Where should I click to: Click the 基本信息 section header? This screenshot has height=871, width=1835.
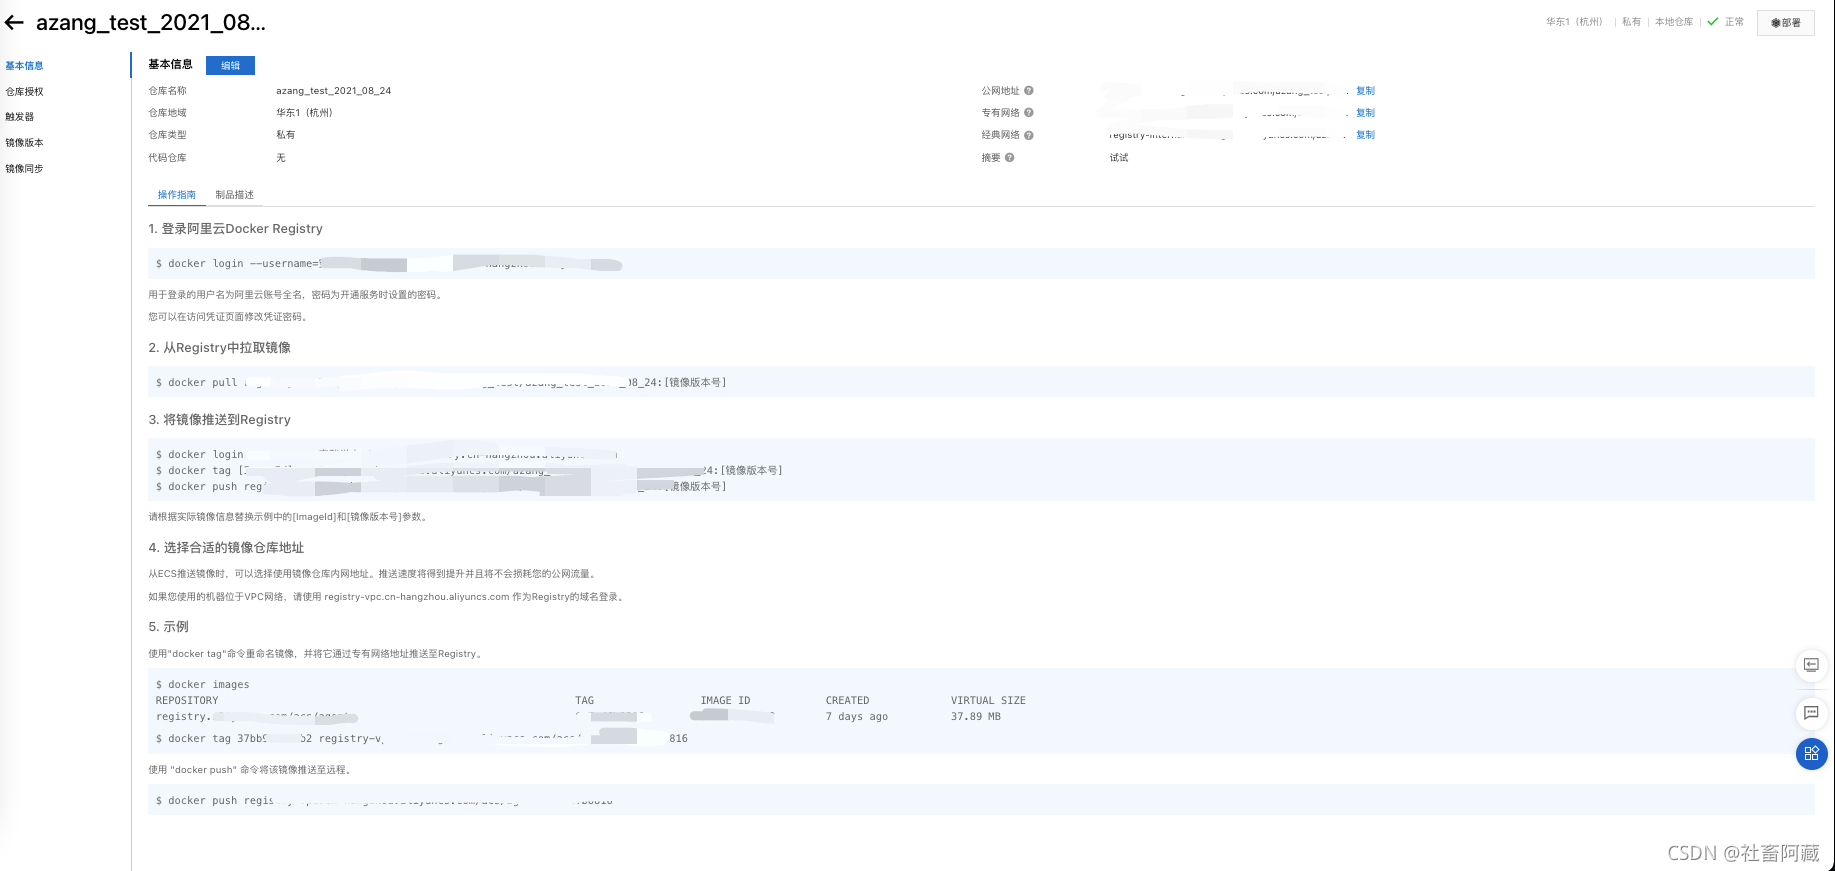point(171,65)
